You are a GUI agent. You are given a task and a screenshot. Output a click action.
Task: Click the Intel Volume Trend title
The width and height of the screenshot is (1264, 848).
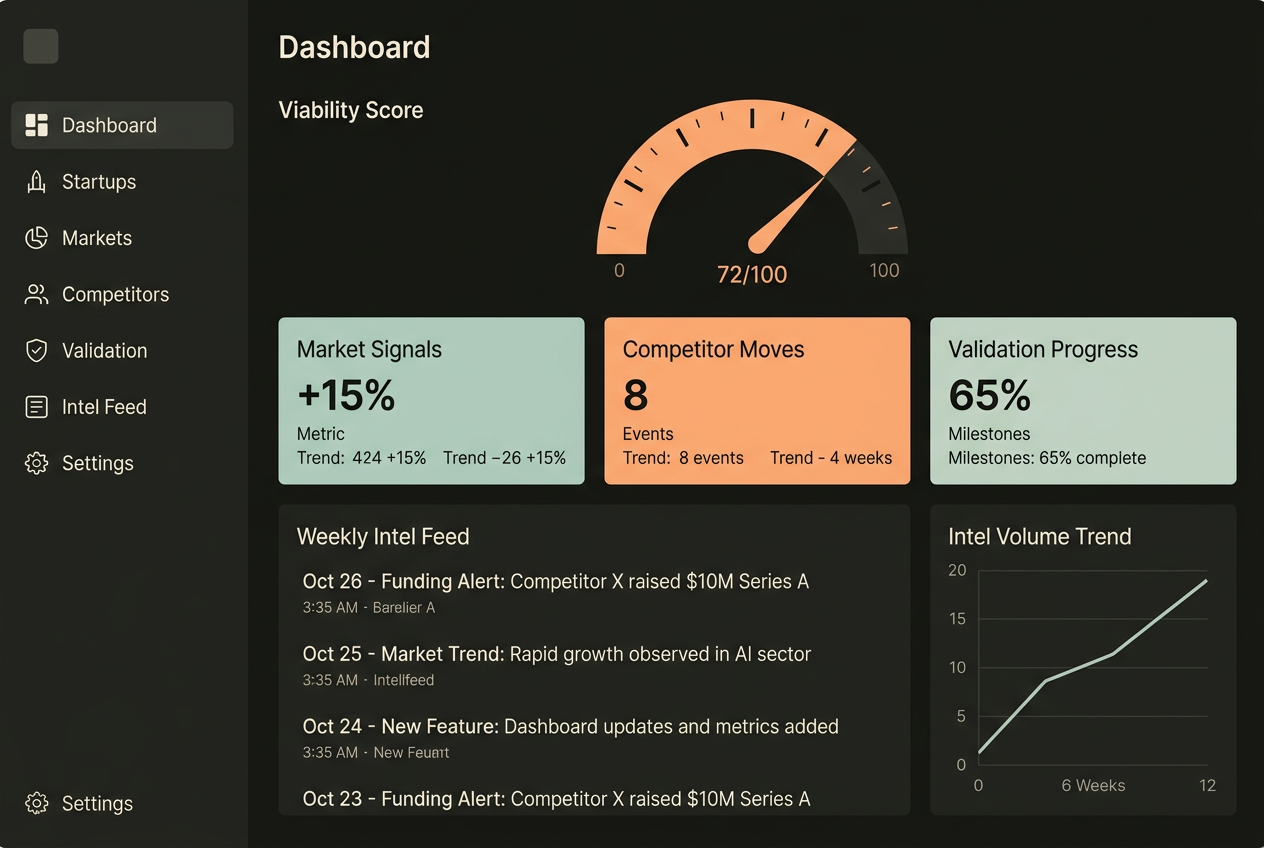[1040, 537]
